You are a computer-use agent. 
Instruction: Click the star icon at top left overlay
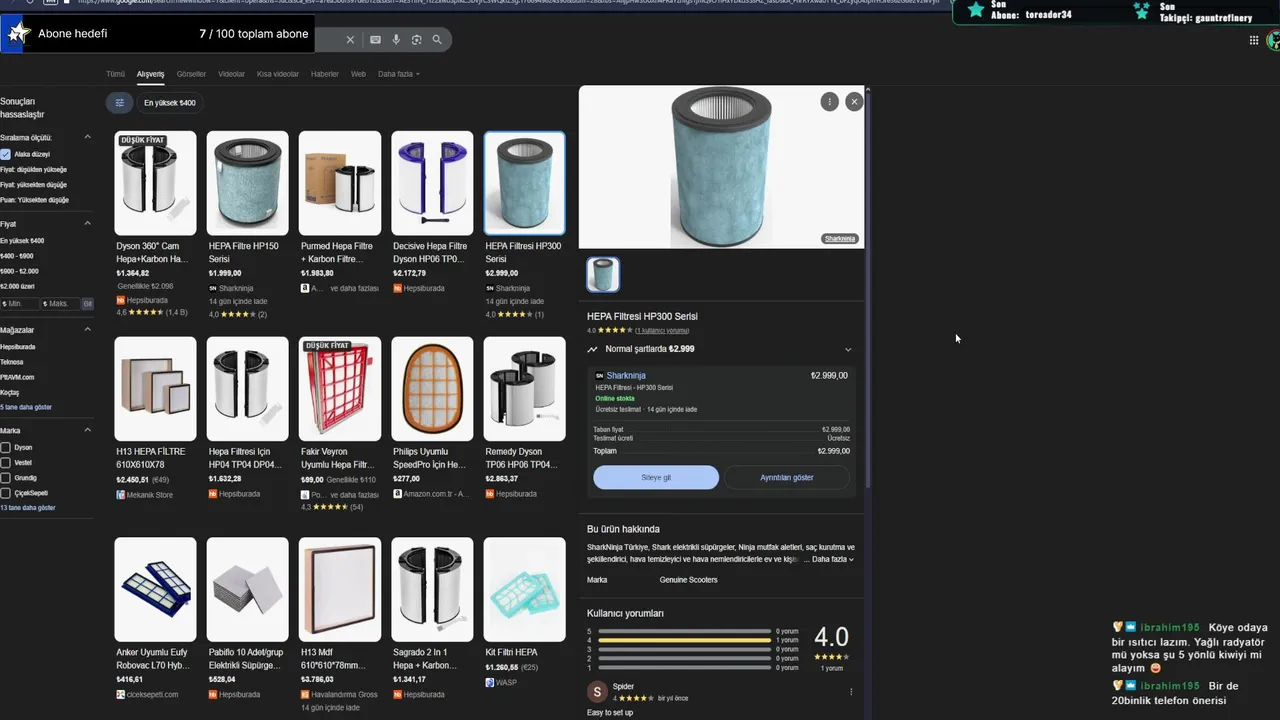pos(17,33)
